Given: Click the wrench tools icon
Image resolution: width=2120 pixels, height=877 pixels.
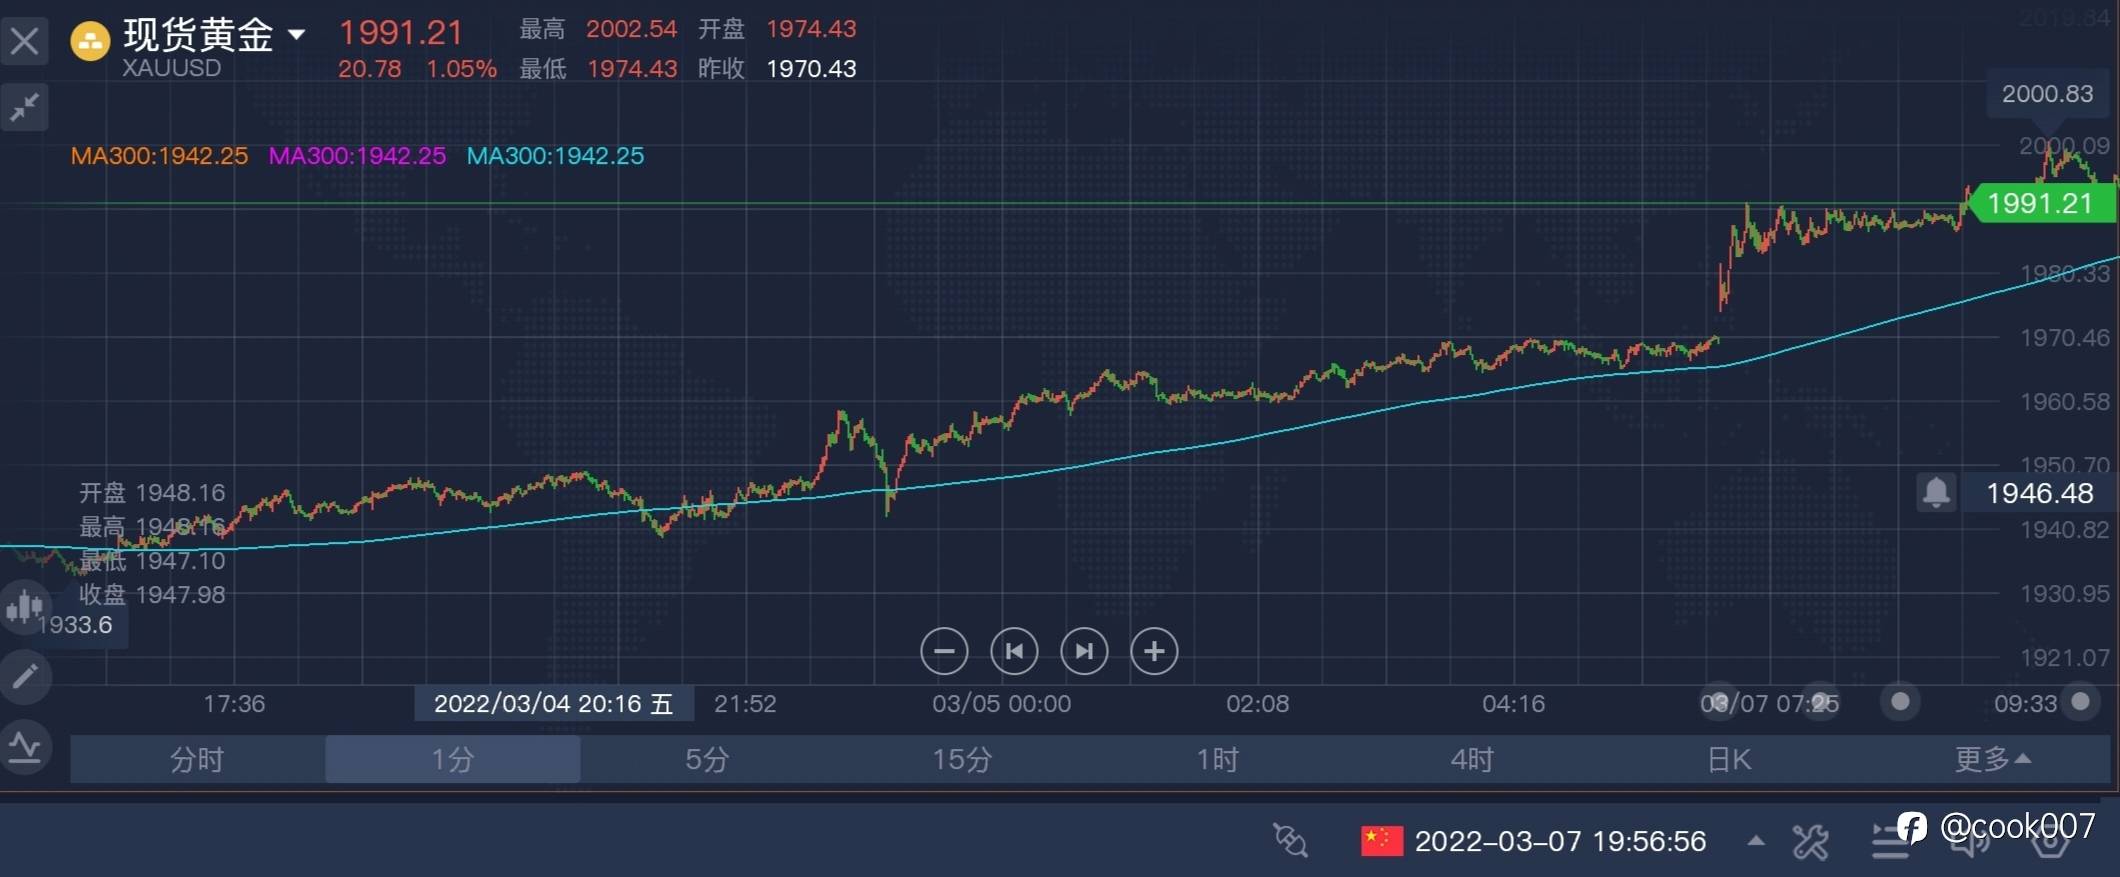Looking at the screenshot, I should click(x=1810, y=842).
